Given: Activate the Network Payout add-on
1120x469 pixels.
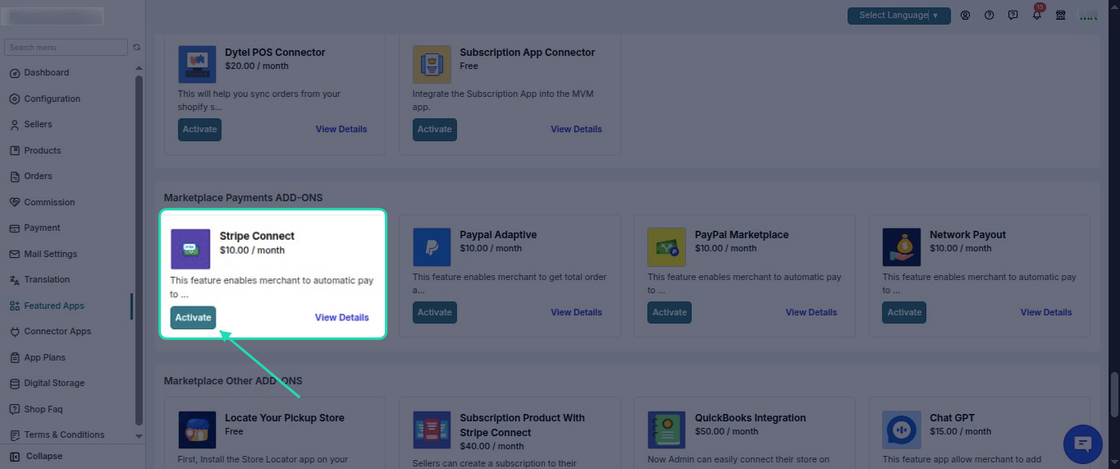Looking at the screenshot, I should click(904, 312).
